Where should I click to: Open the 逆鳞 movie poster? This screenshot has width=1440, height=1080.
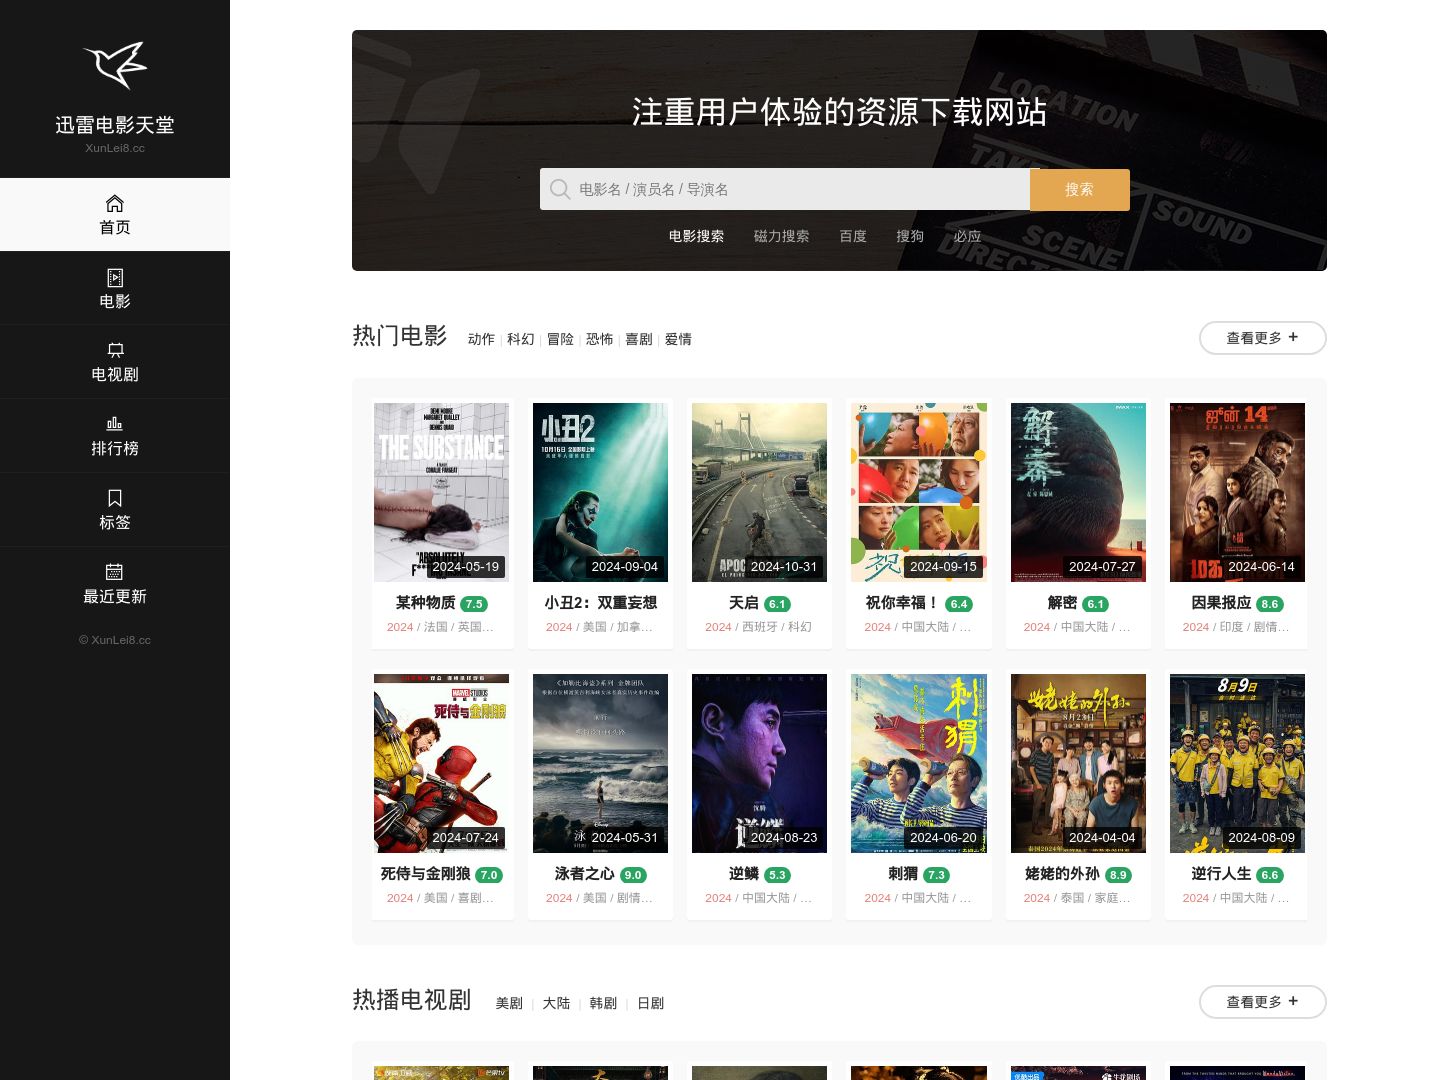click(759, 763)
